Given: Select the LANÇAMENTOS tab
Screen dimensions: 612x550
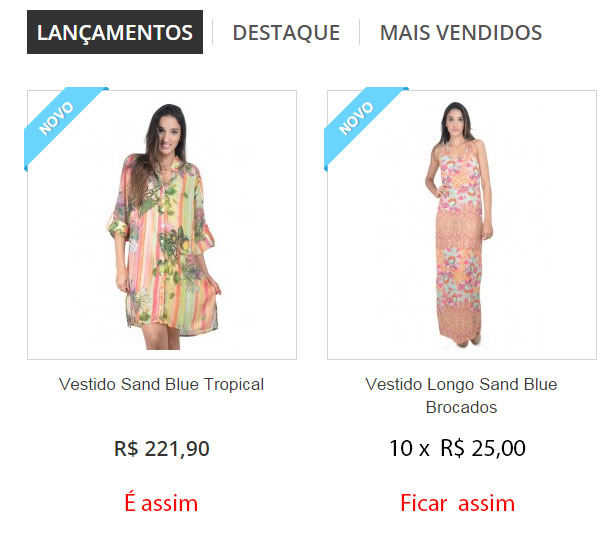Looking at the screenshot, I should 115,32.
